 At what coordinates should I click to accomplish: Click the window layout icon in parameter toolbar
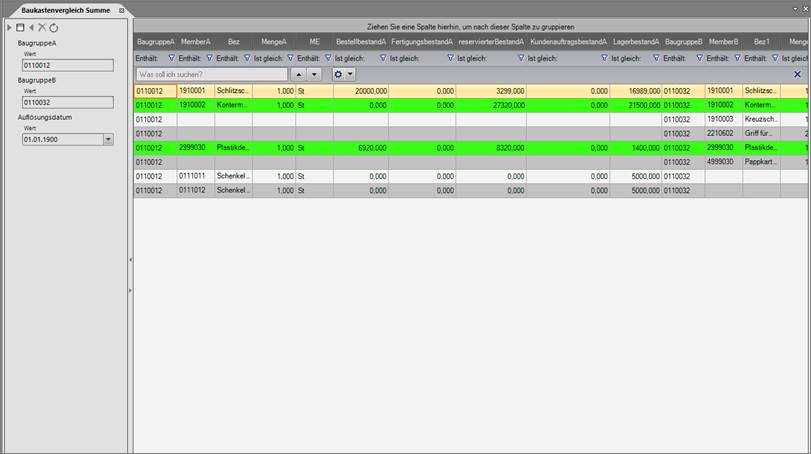coord(20,27)
